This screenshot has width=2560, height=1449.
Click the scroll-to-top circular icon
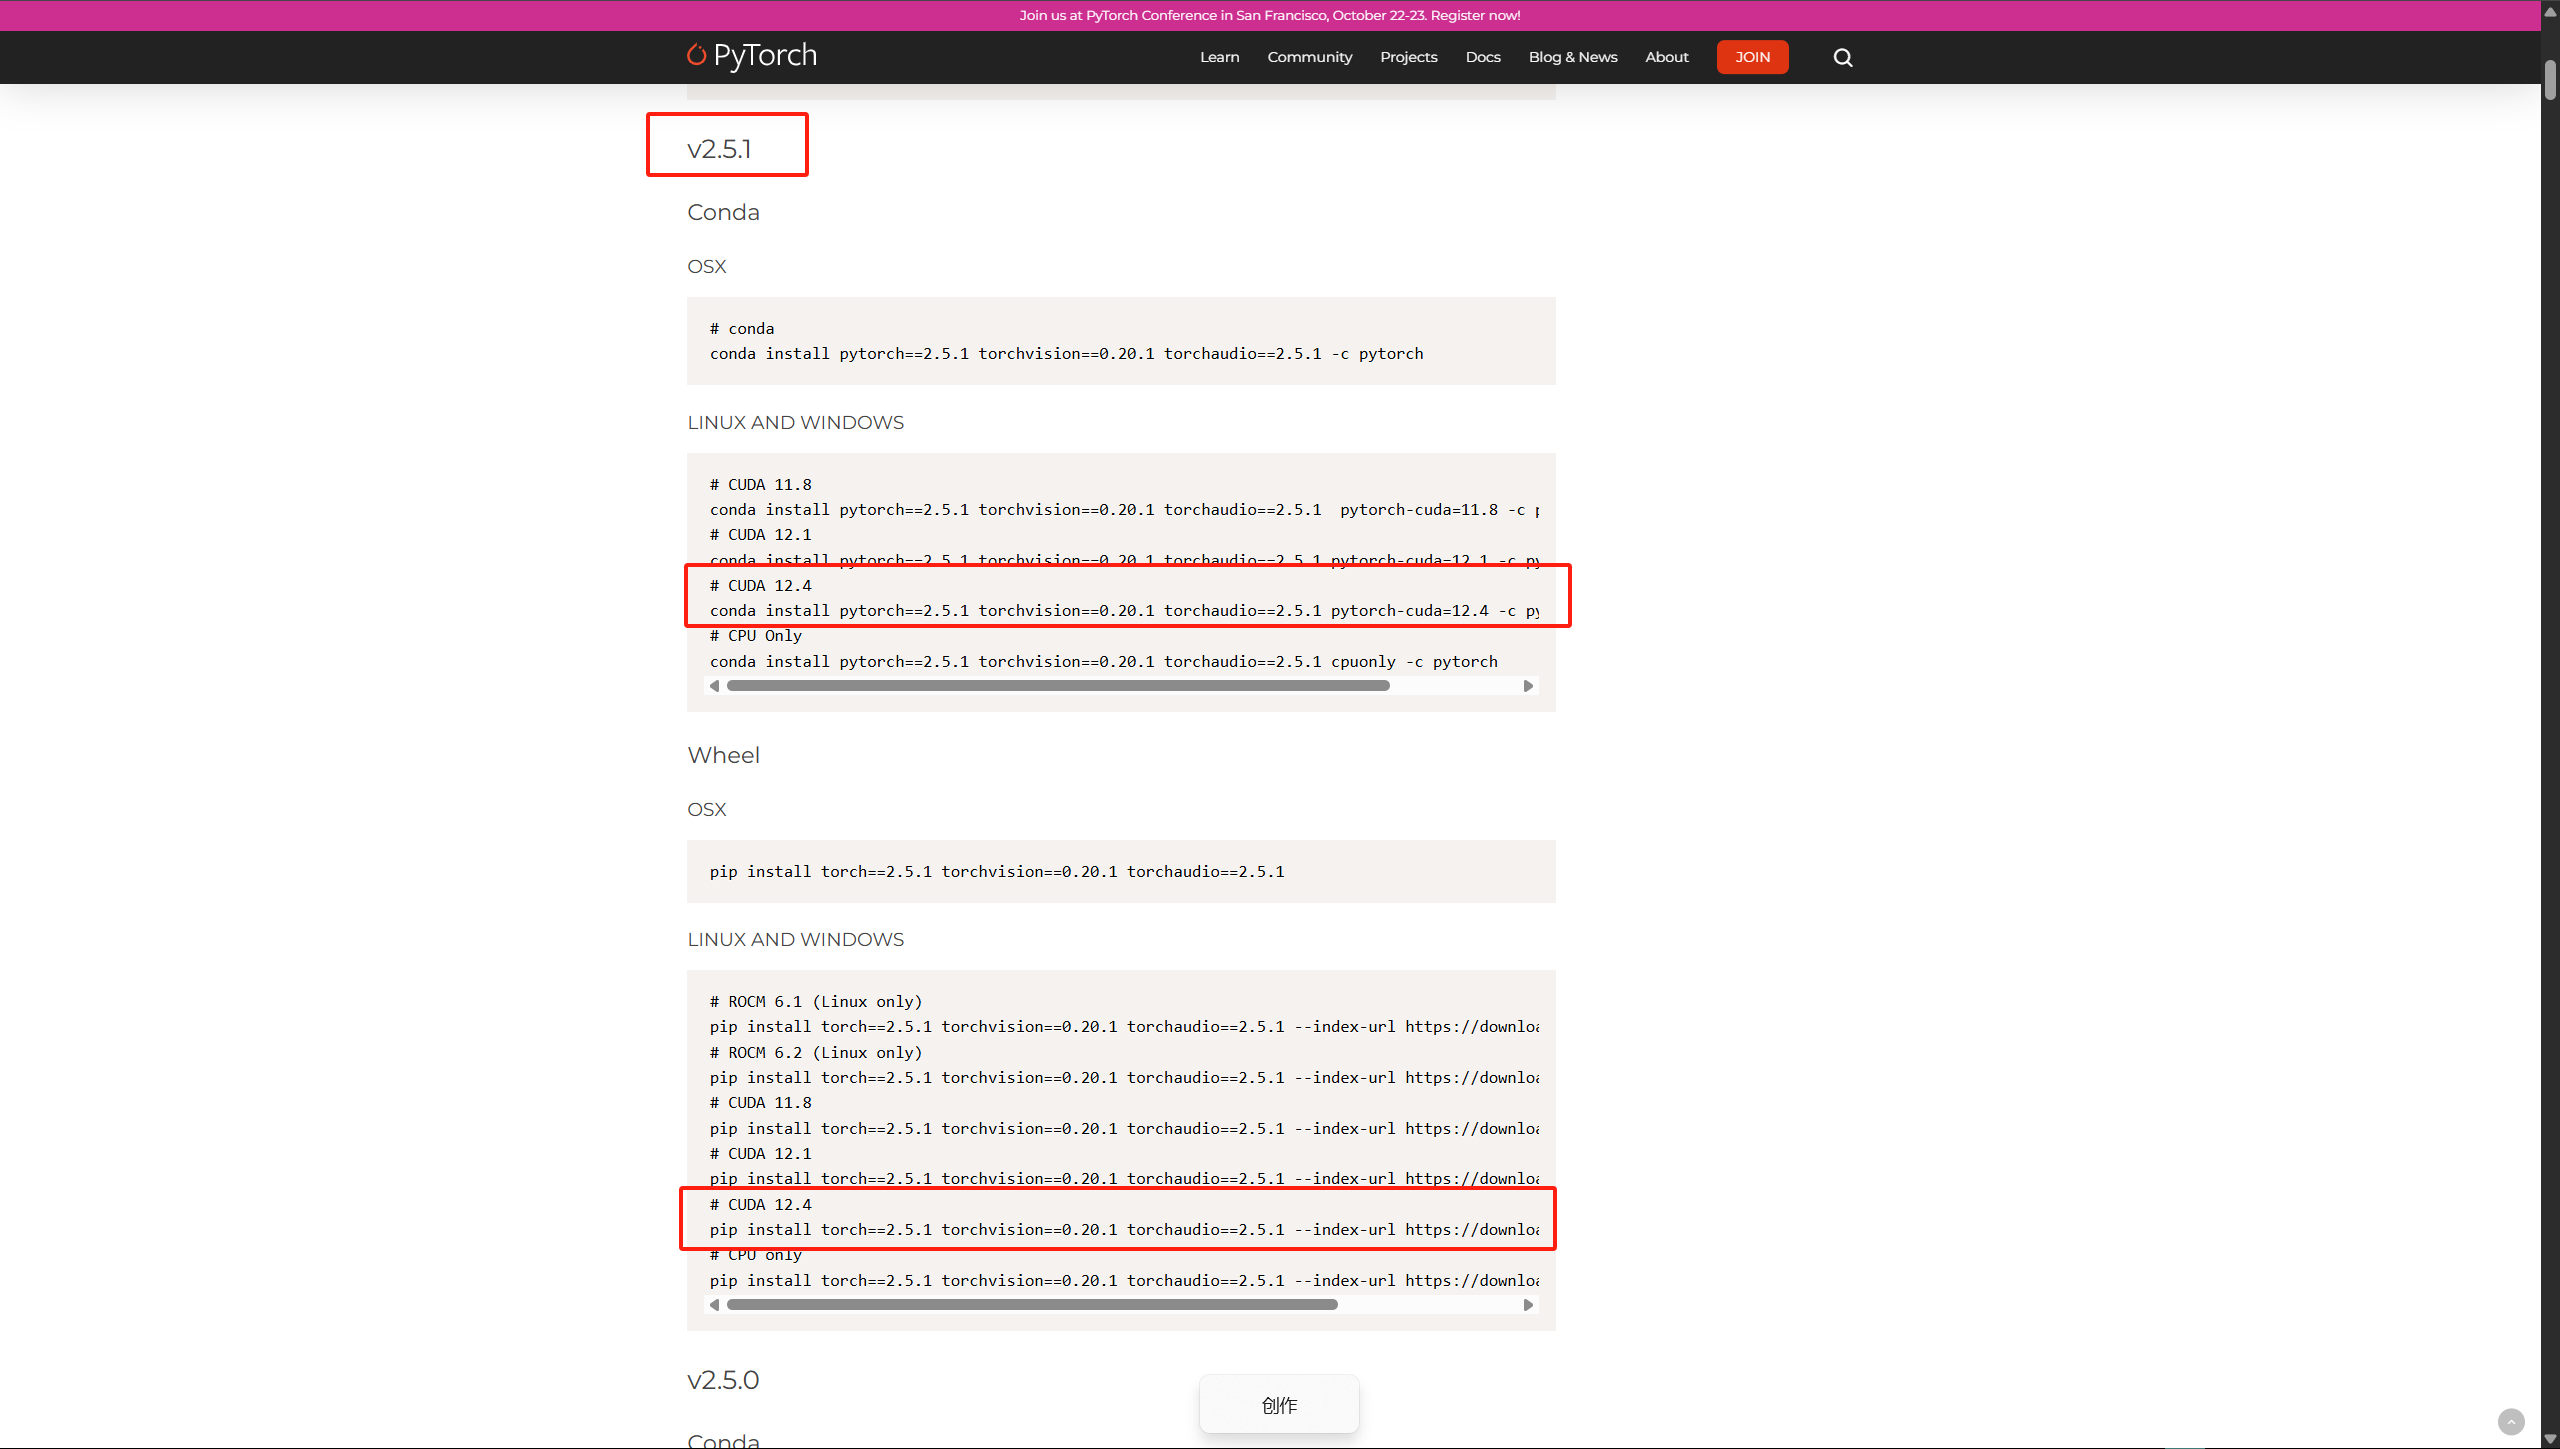point(2513,1421)
